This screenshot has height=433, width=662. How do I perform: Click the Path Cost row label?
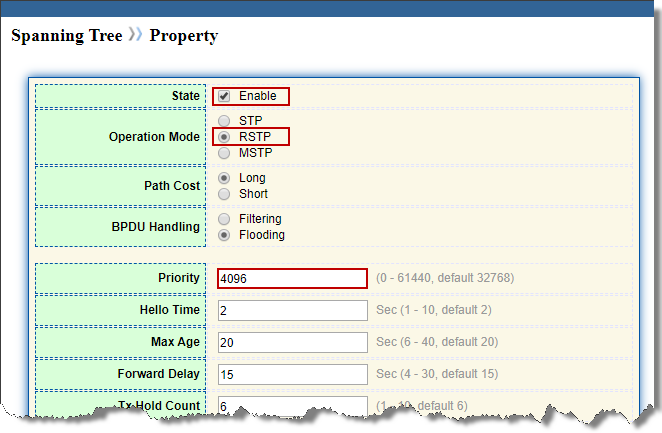tap(172, 186)
